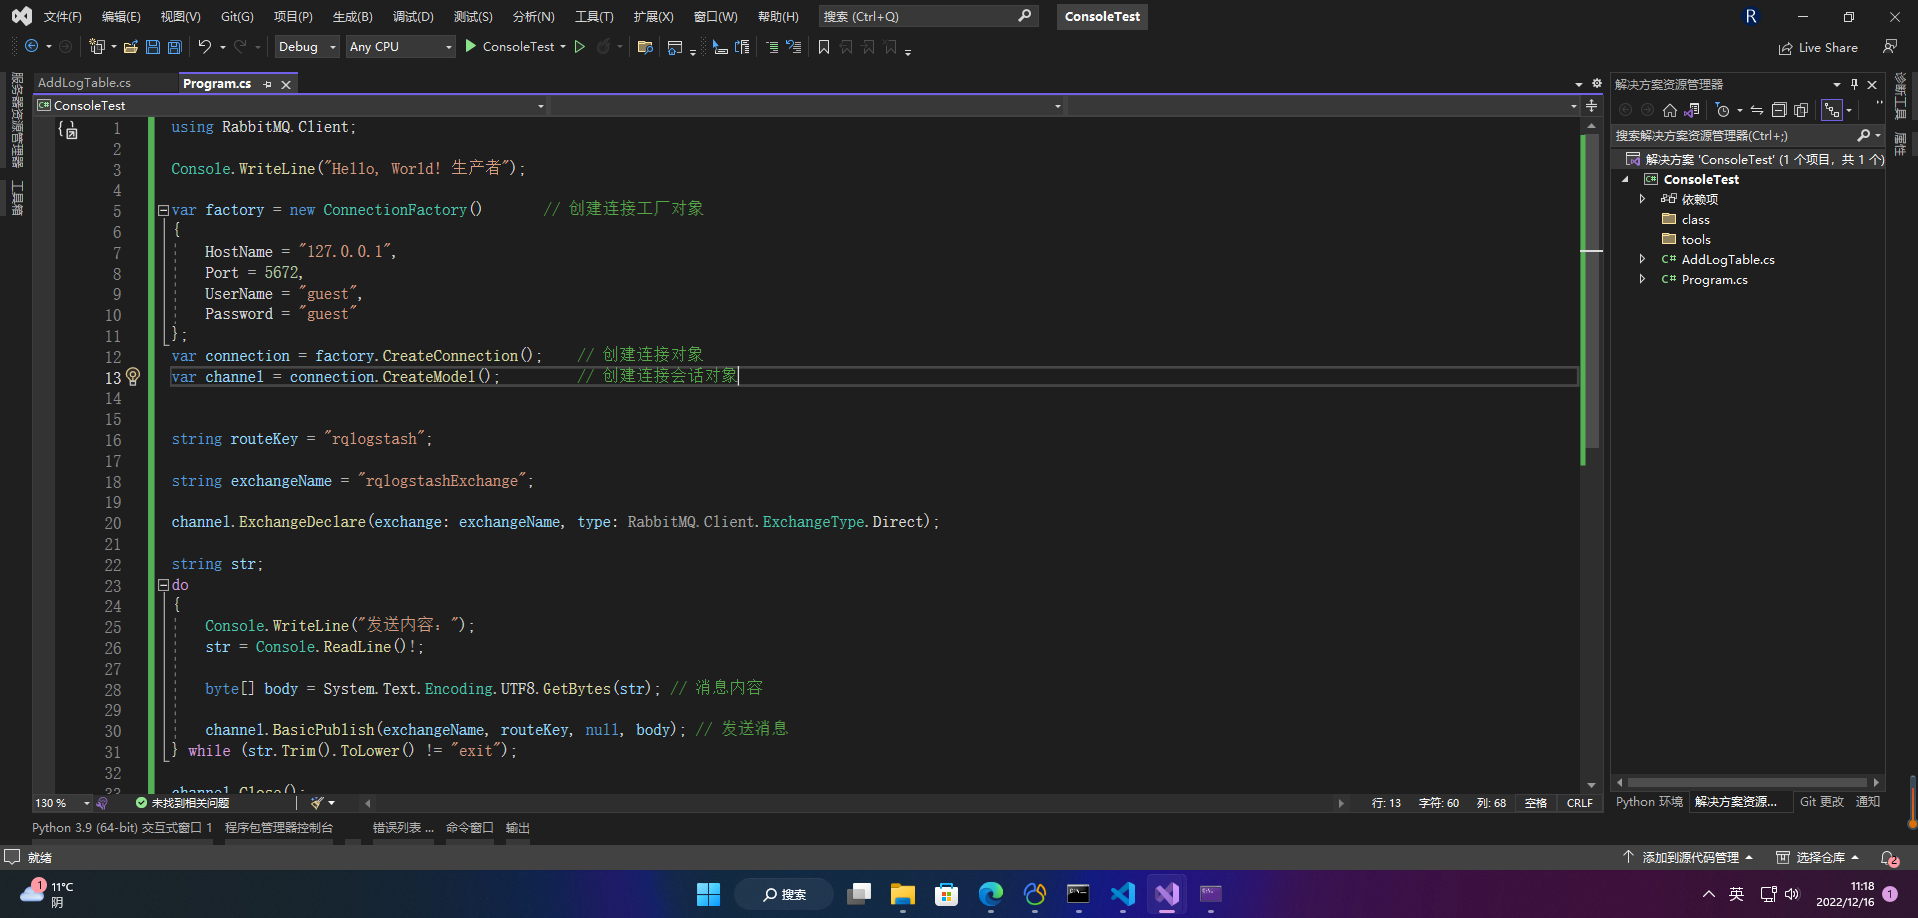The width and height of the screenshot is (1918, 918).
Task: Toggle the pin on Program.cs tab
Action: 267,84
